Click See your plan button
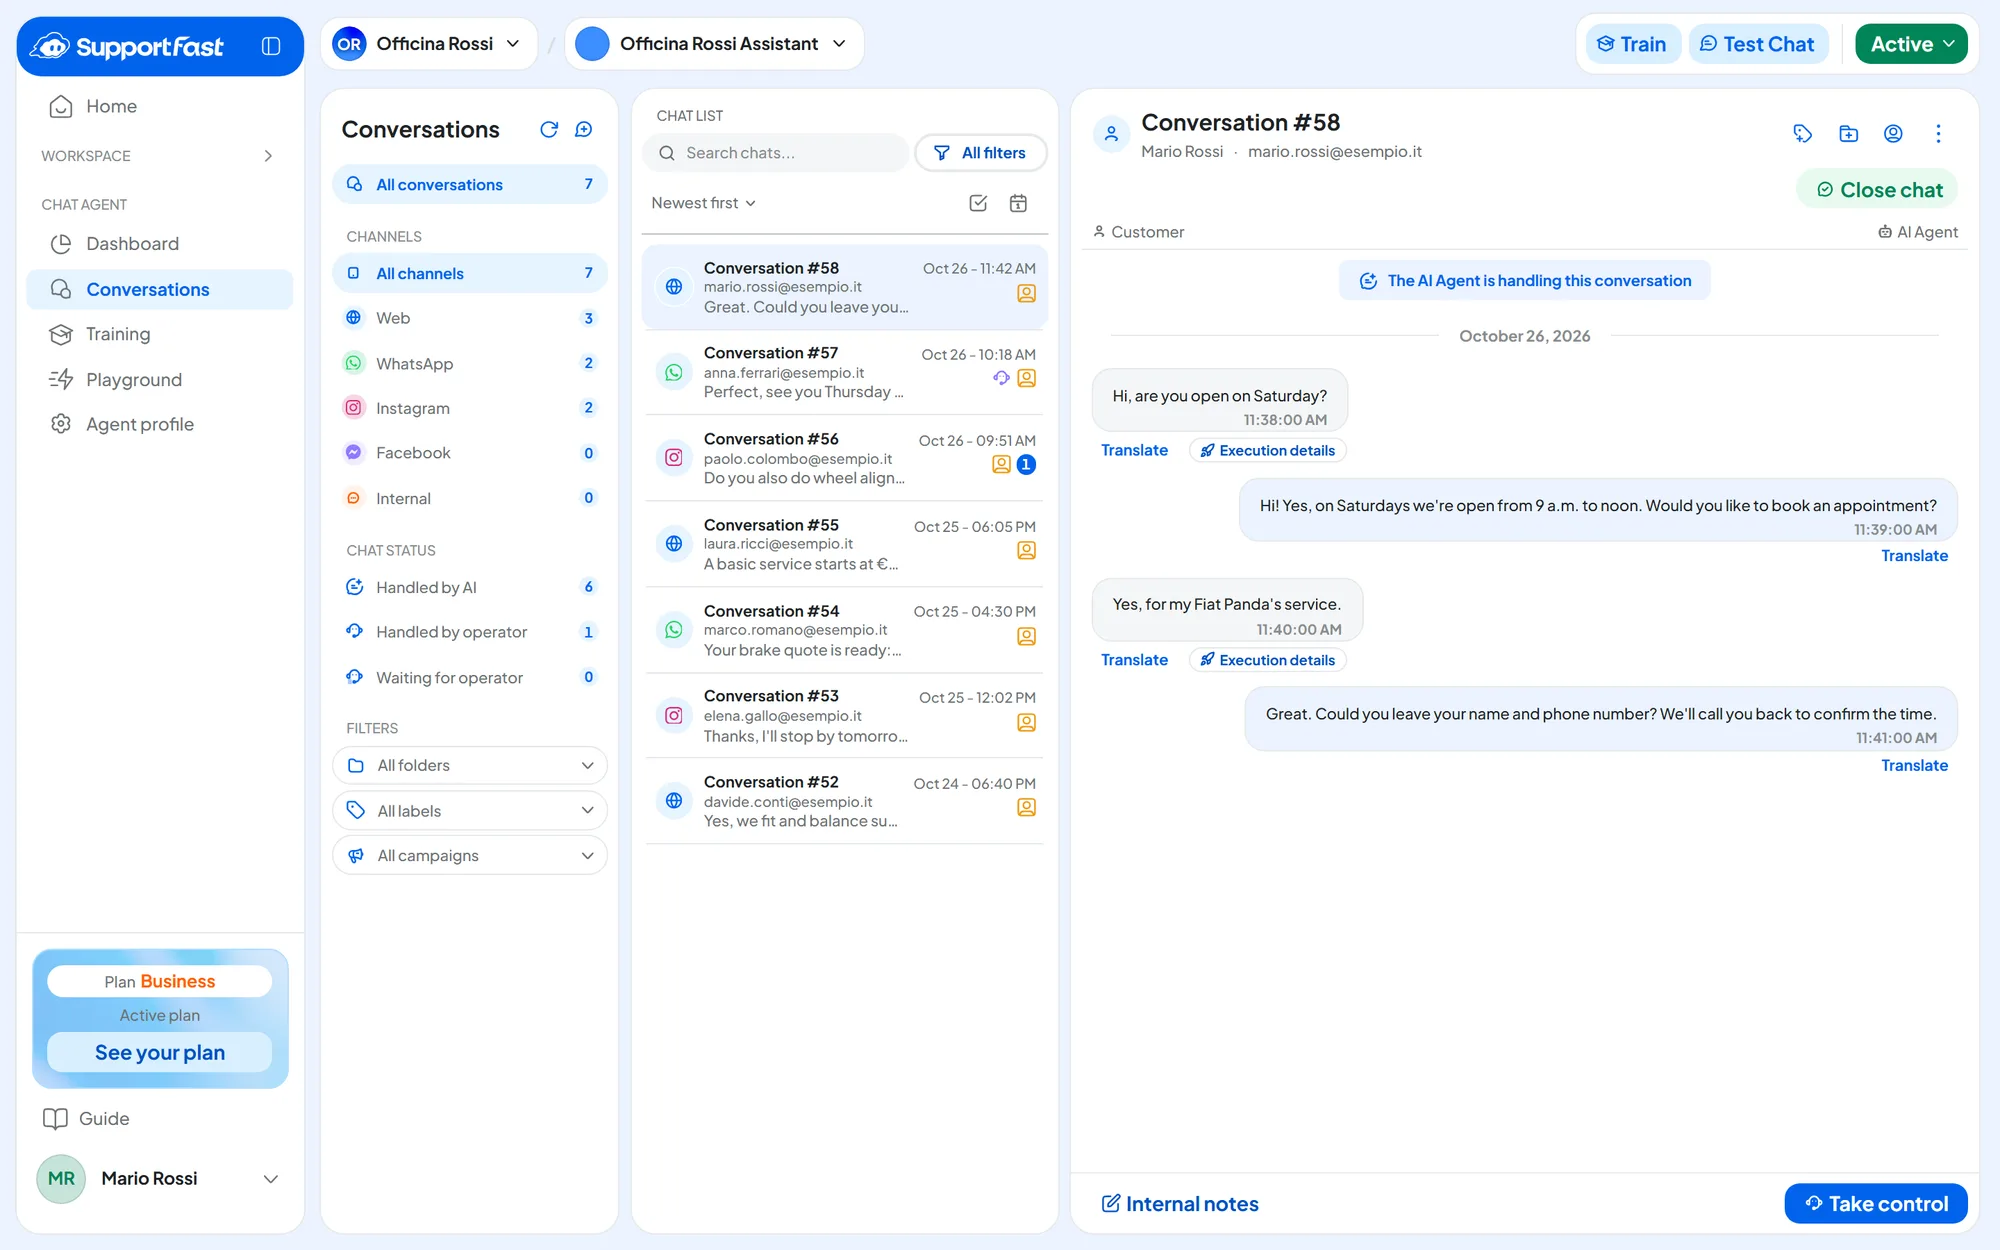Image resolution: width=2000 pixels, height=1250 pixels. click(x=160, y=1053)
